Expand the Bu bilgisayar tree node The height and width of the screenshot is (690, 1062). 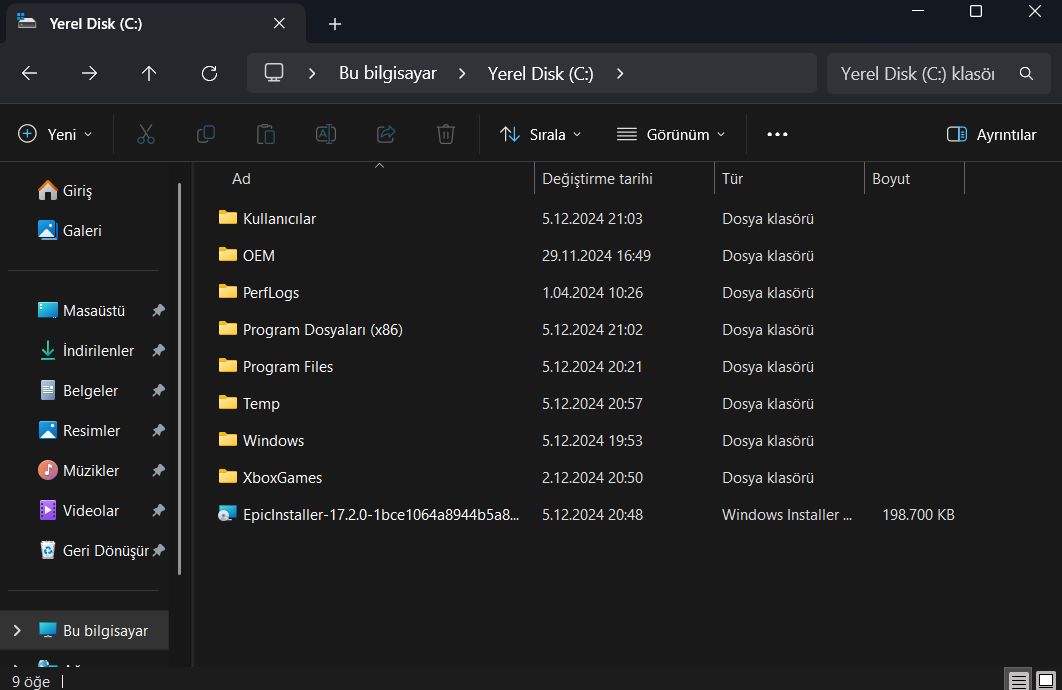[x=17, y=631]
